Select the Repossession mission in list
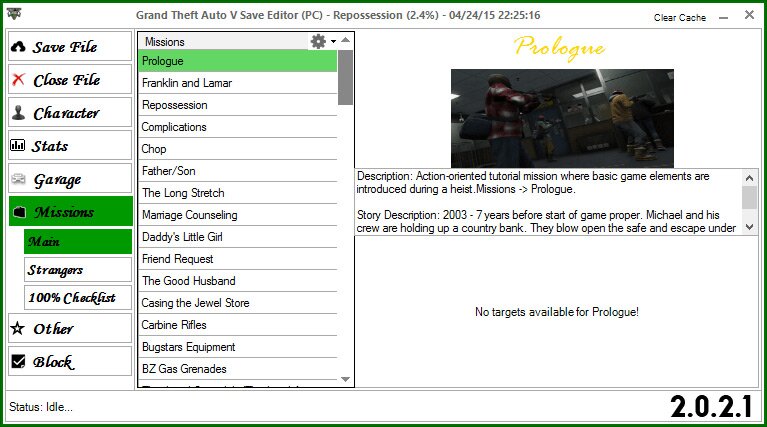The image size is (767, 427). (x=238, y=105)
